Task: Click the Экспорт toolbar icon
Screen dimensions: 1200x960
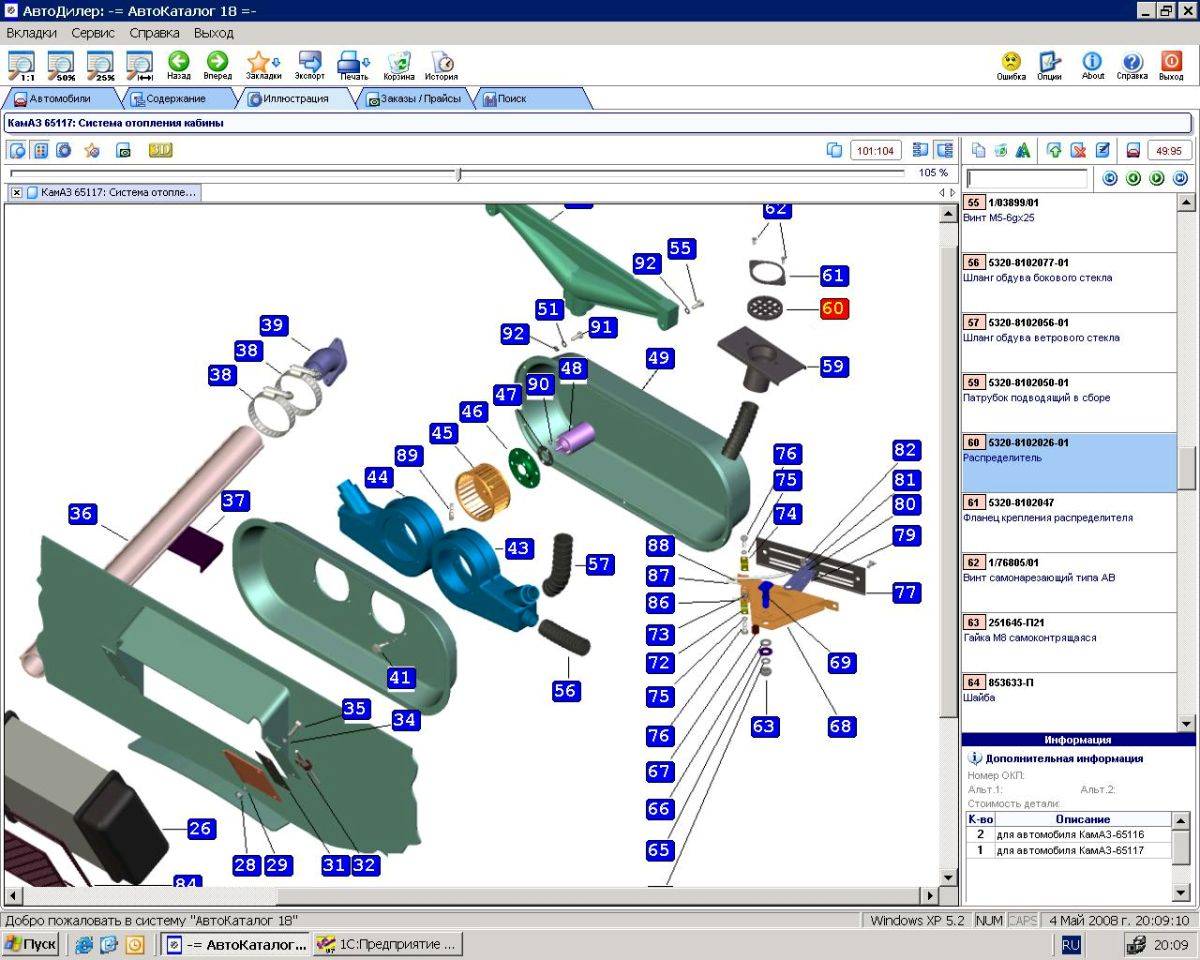Action: click(310, 65)
